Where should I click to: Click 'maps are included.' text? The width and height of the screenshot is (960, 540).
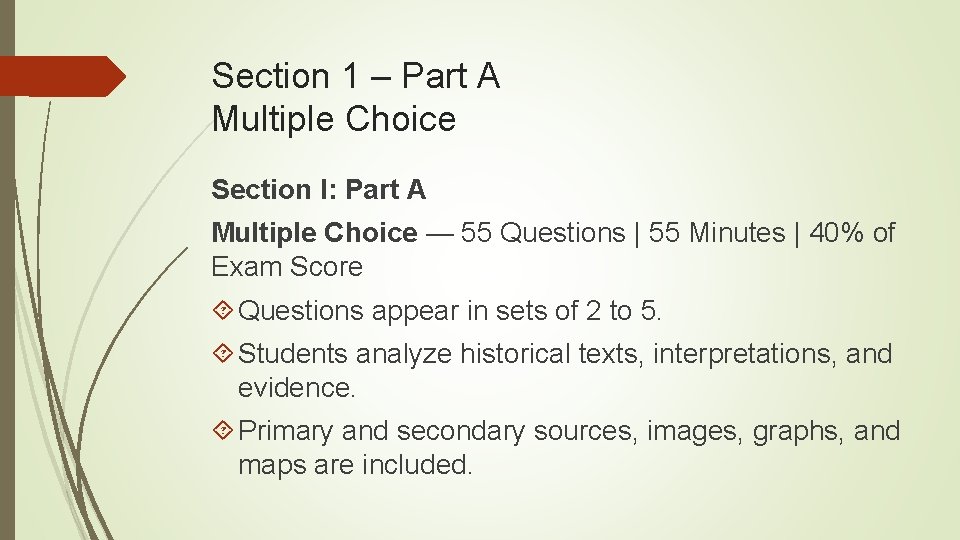[355, 465]
